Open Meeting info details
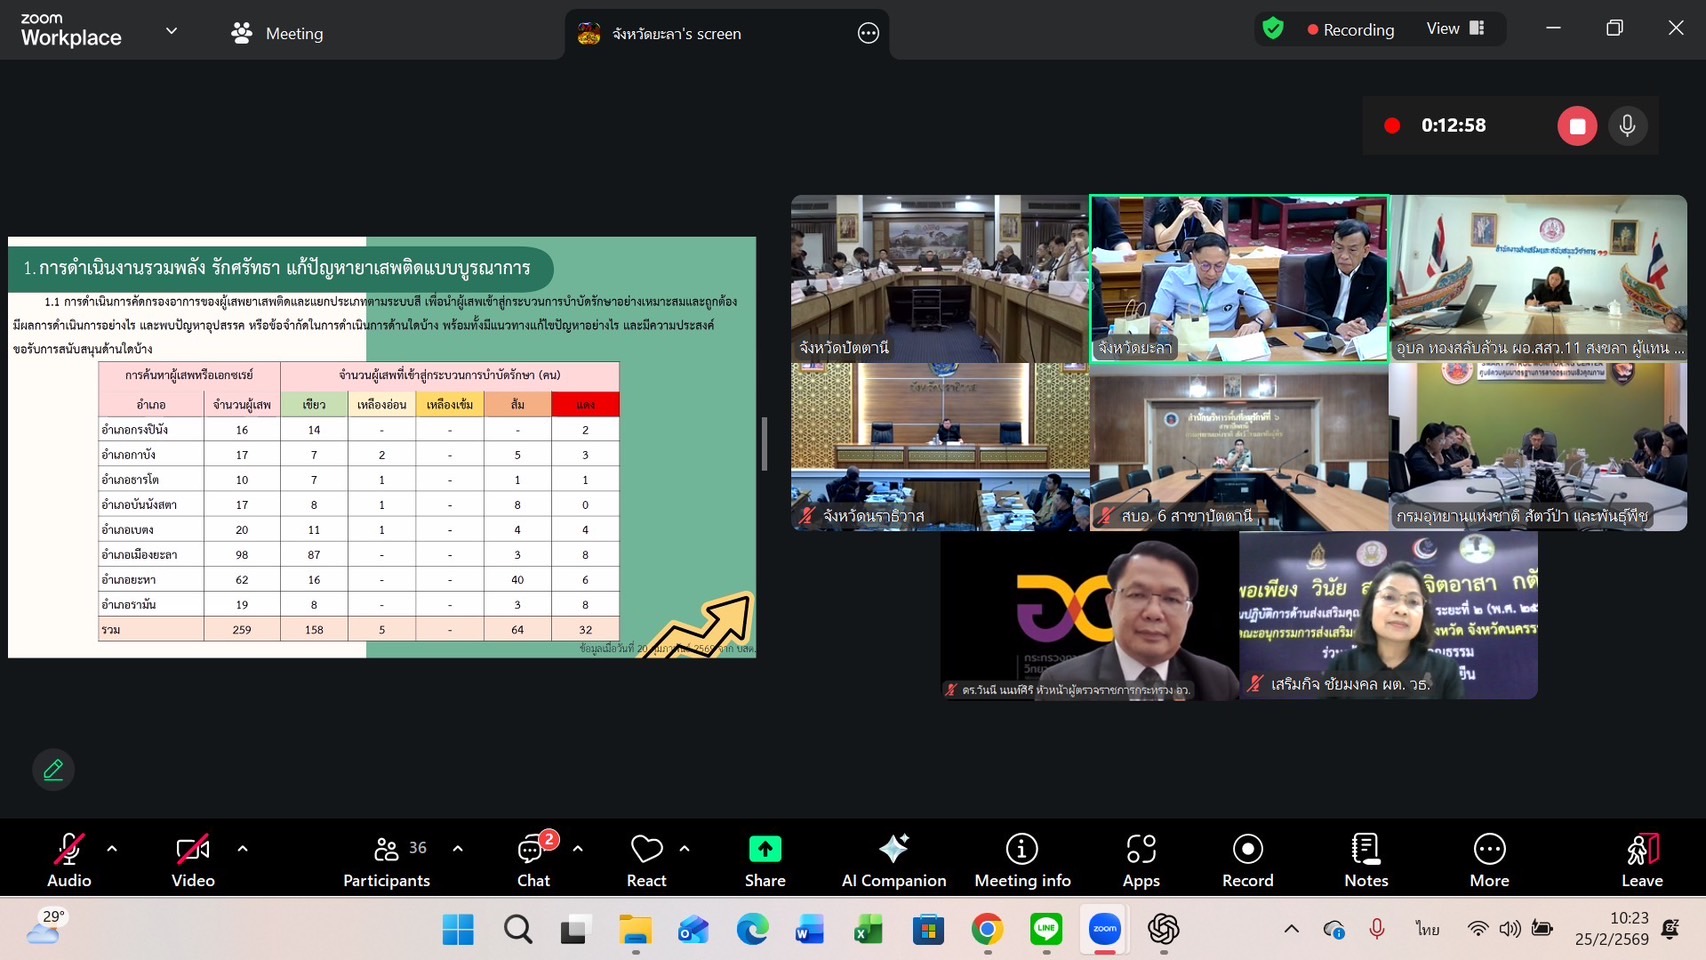This screenshot has height=960, width=1706. pos(1021,860)
